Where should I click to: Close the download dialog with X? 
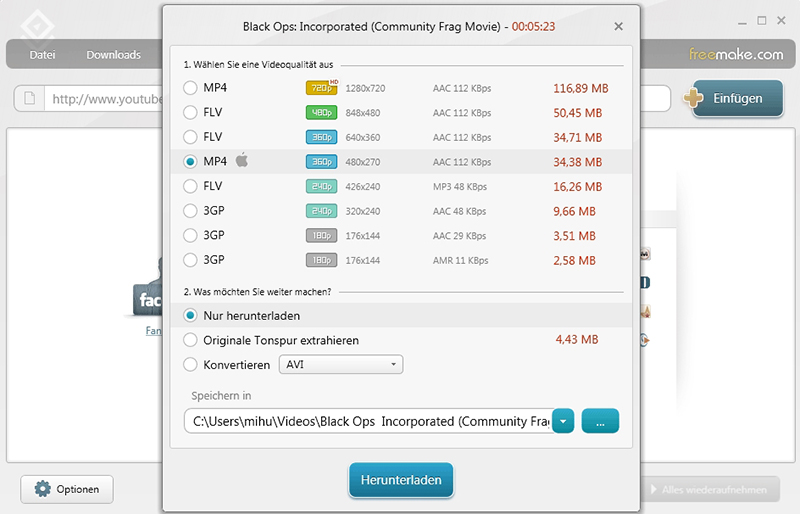click(618, 27)
